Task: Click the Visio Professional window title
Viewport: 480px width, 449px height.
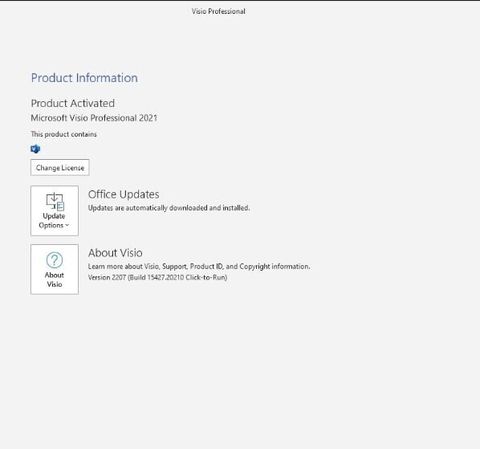Action: pyautogui.click(x=218, y=11)
